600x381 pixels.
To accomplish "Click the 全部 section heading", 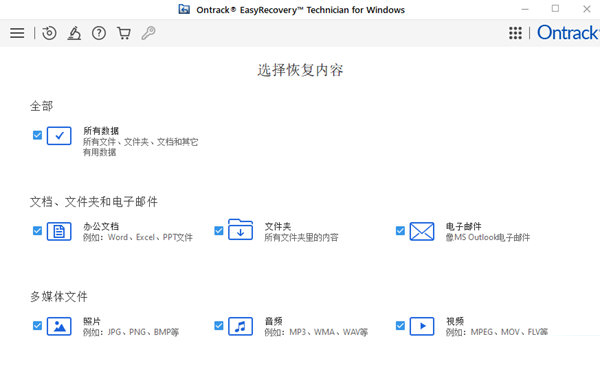I will point(41,106).
